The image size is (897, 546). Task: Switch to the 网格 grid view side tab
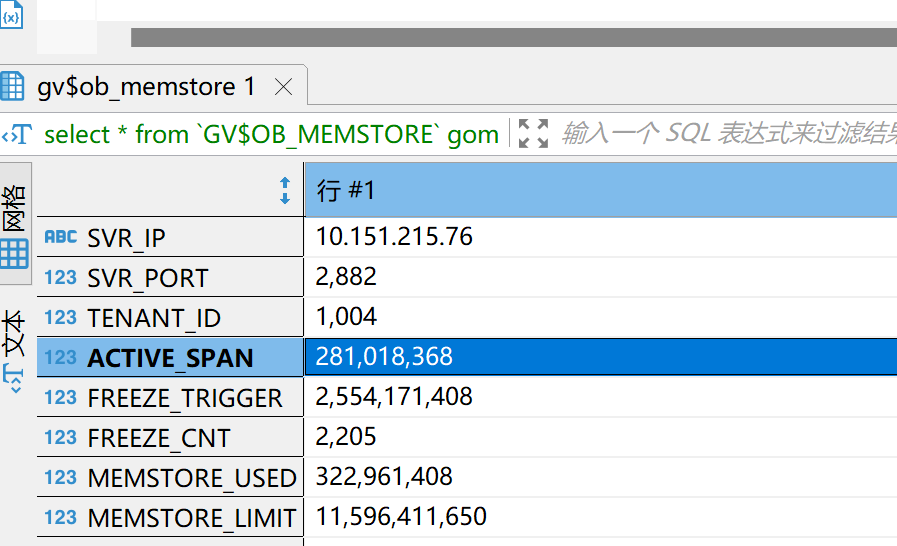click(15, 225)
